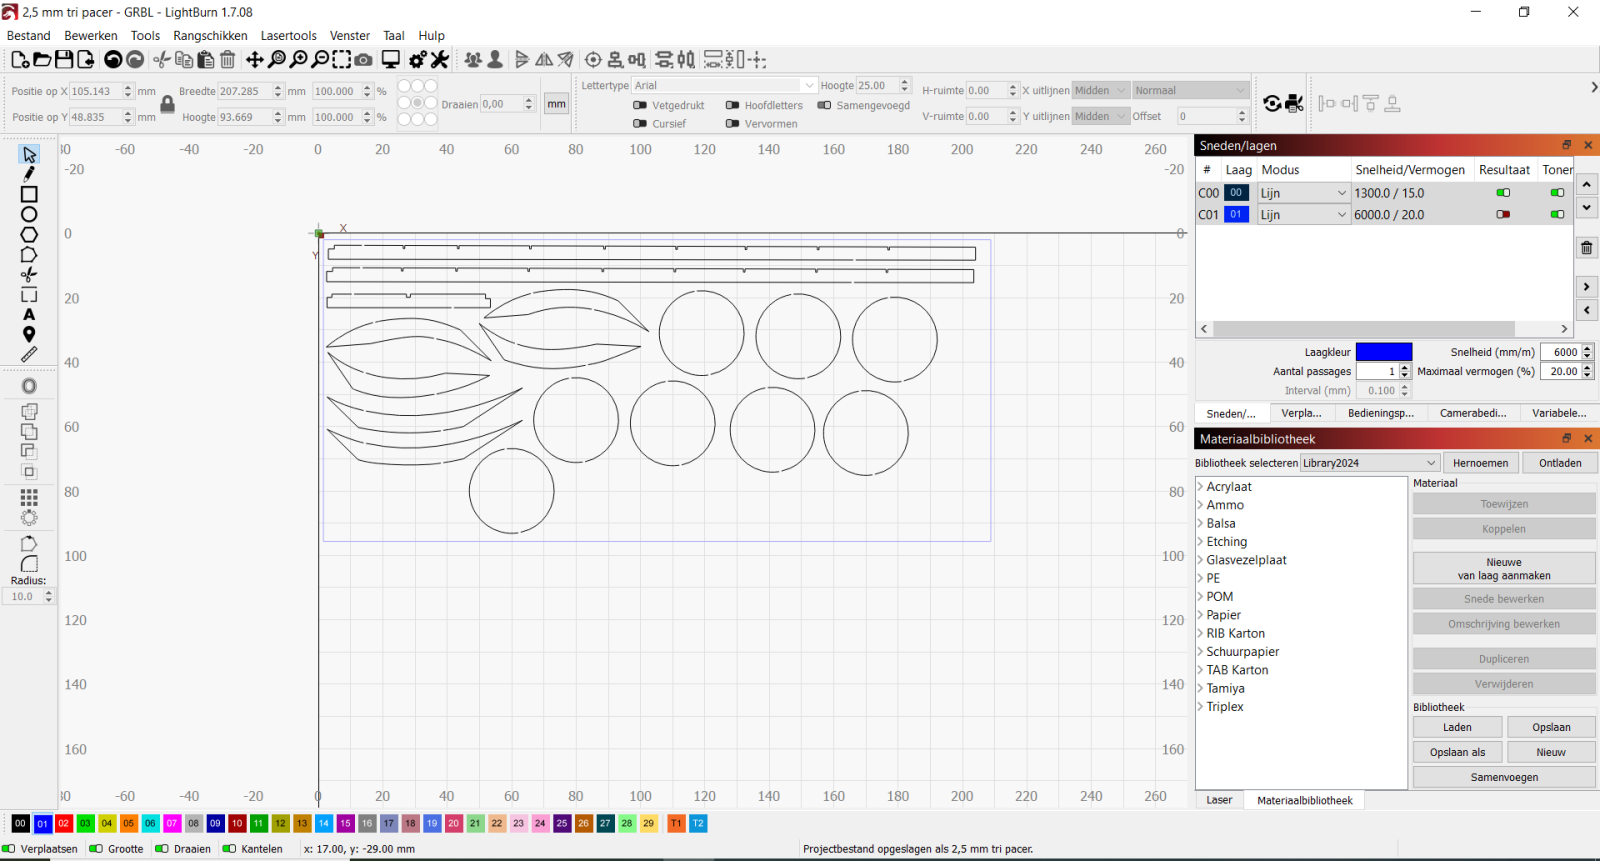Click the mm units toggle button
The width and height of the screenshot is (1600, 861).
[x=556, y=104]
